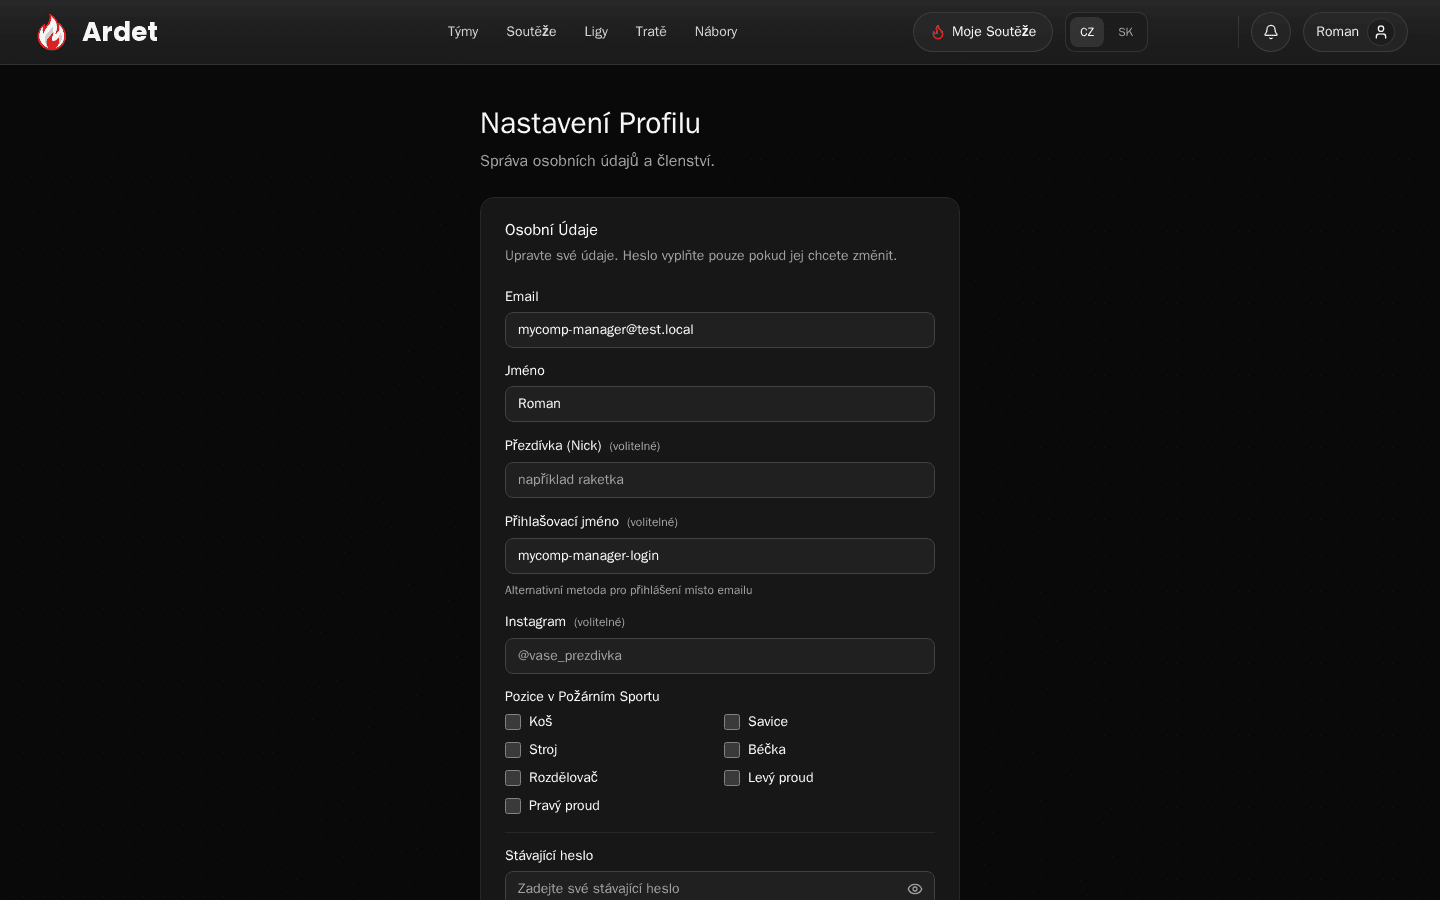This screenshot has height=900, width=1440.
Task: Click the Ardet brand name link
Action: pos(120,32)
